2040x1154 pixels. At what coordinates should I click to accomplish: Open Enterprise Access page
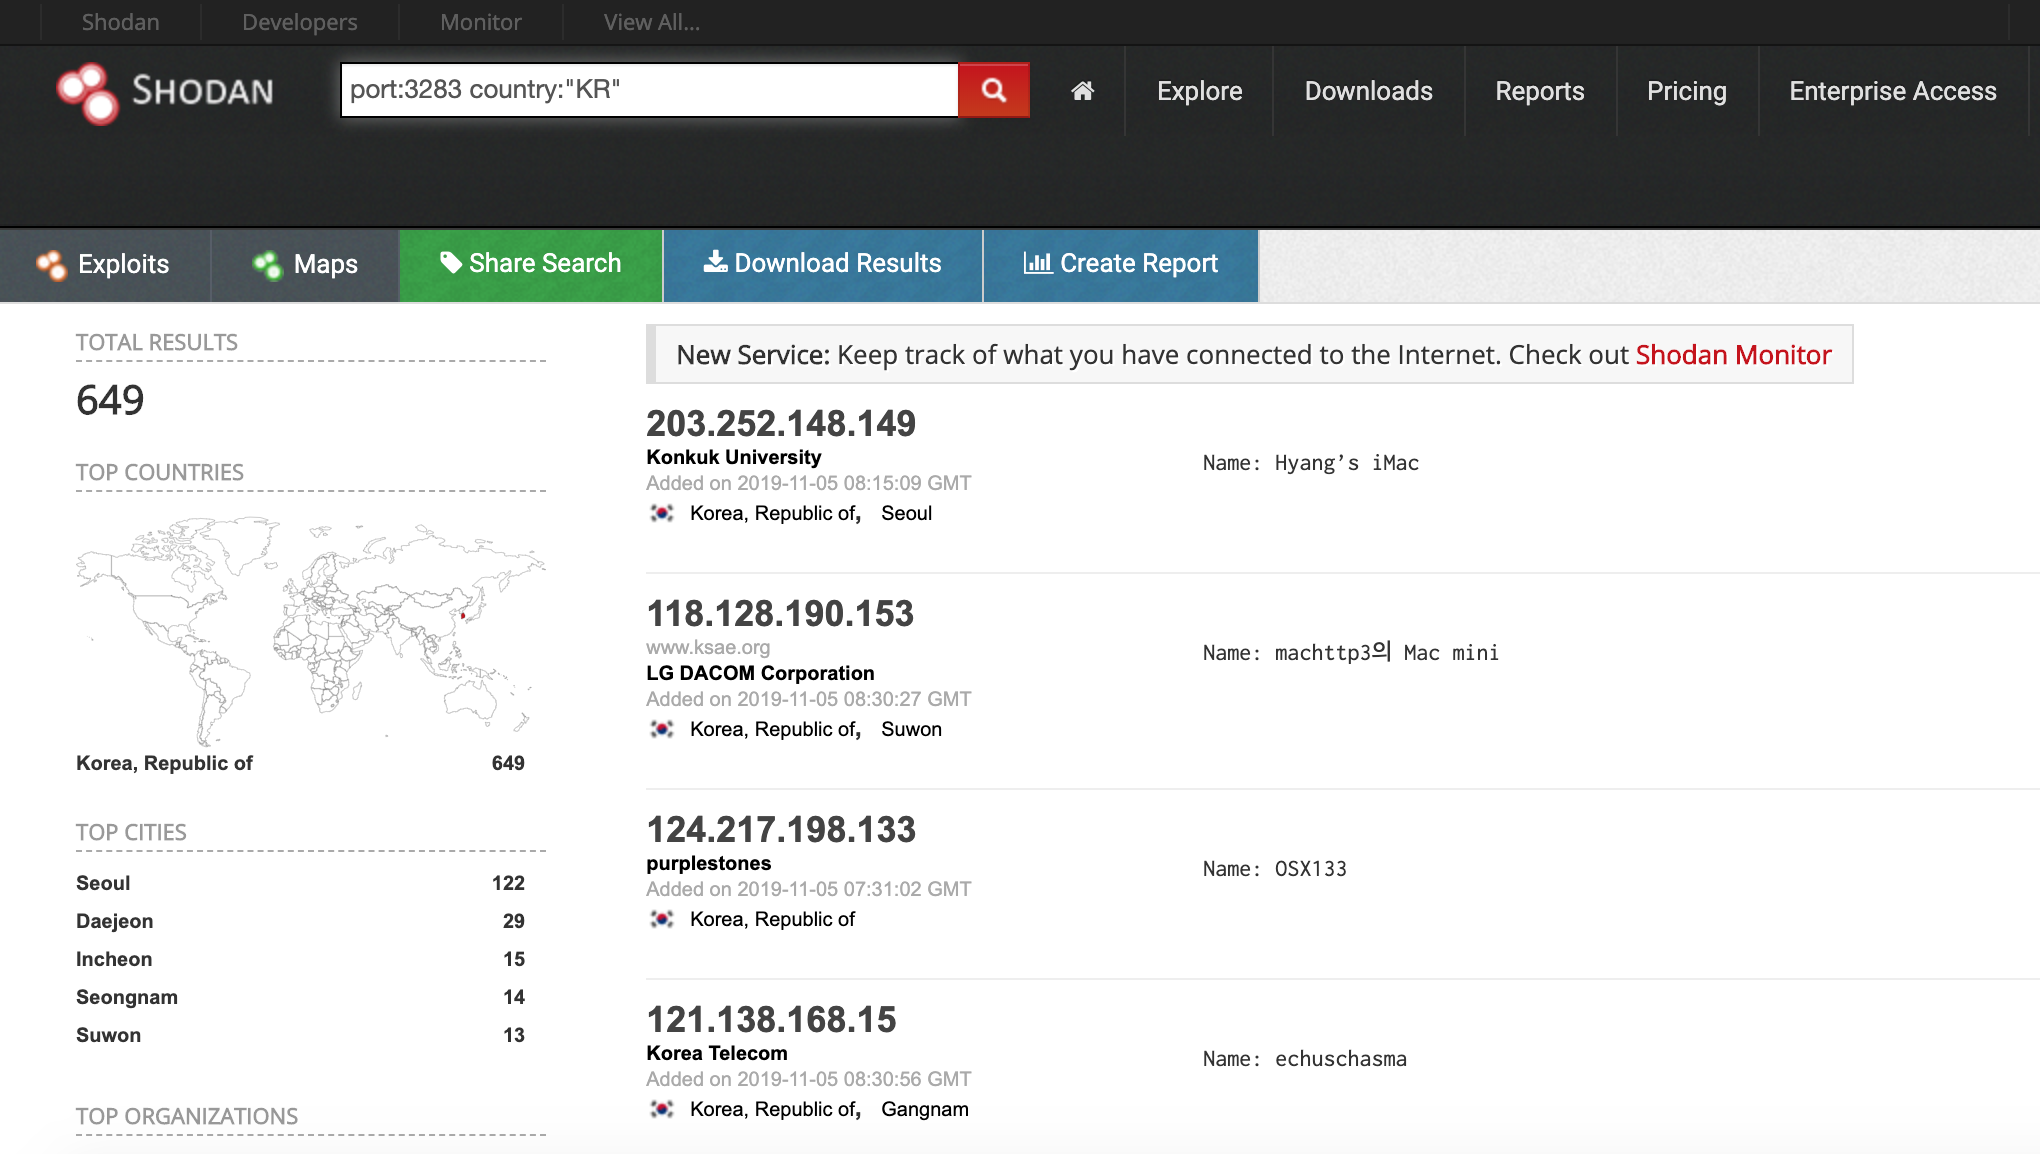1893,91
